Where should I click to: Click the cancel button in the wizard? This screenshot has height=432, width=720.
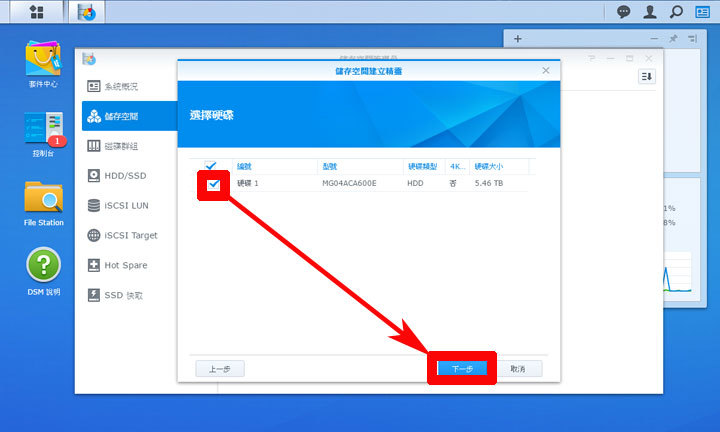click(518, 369)
